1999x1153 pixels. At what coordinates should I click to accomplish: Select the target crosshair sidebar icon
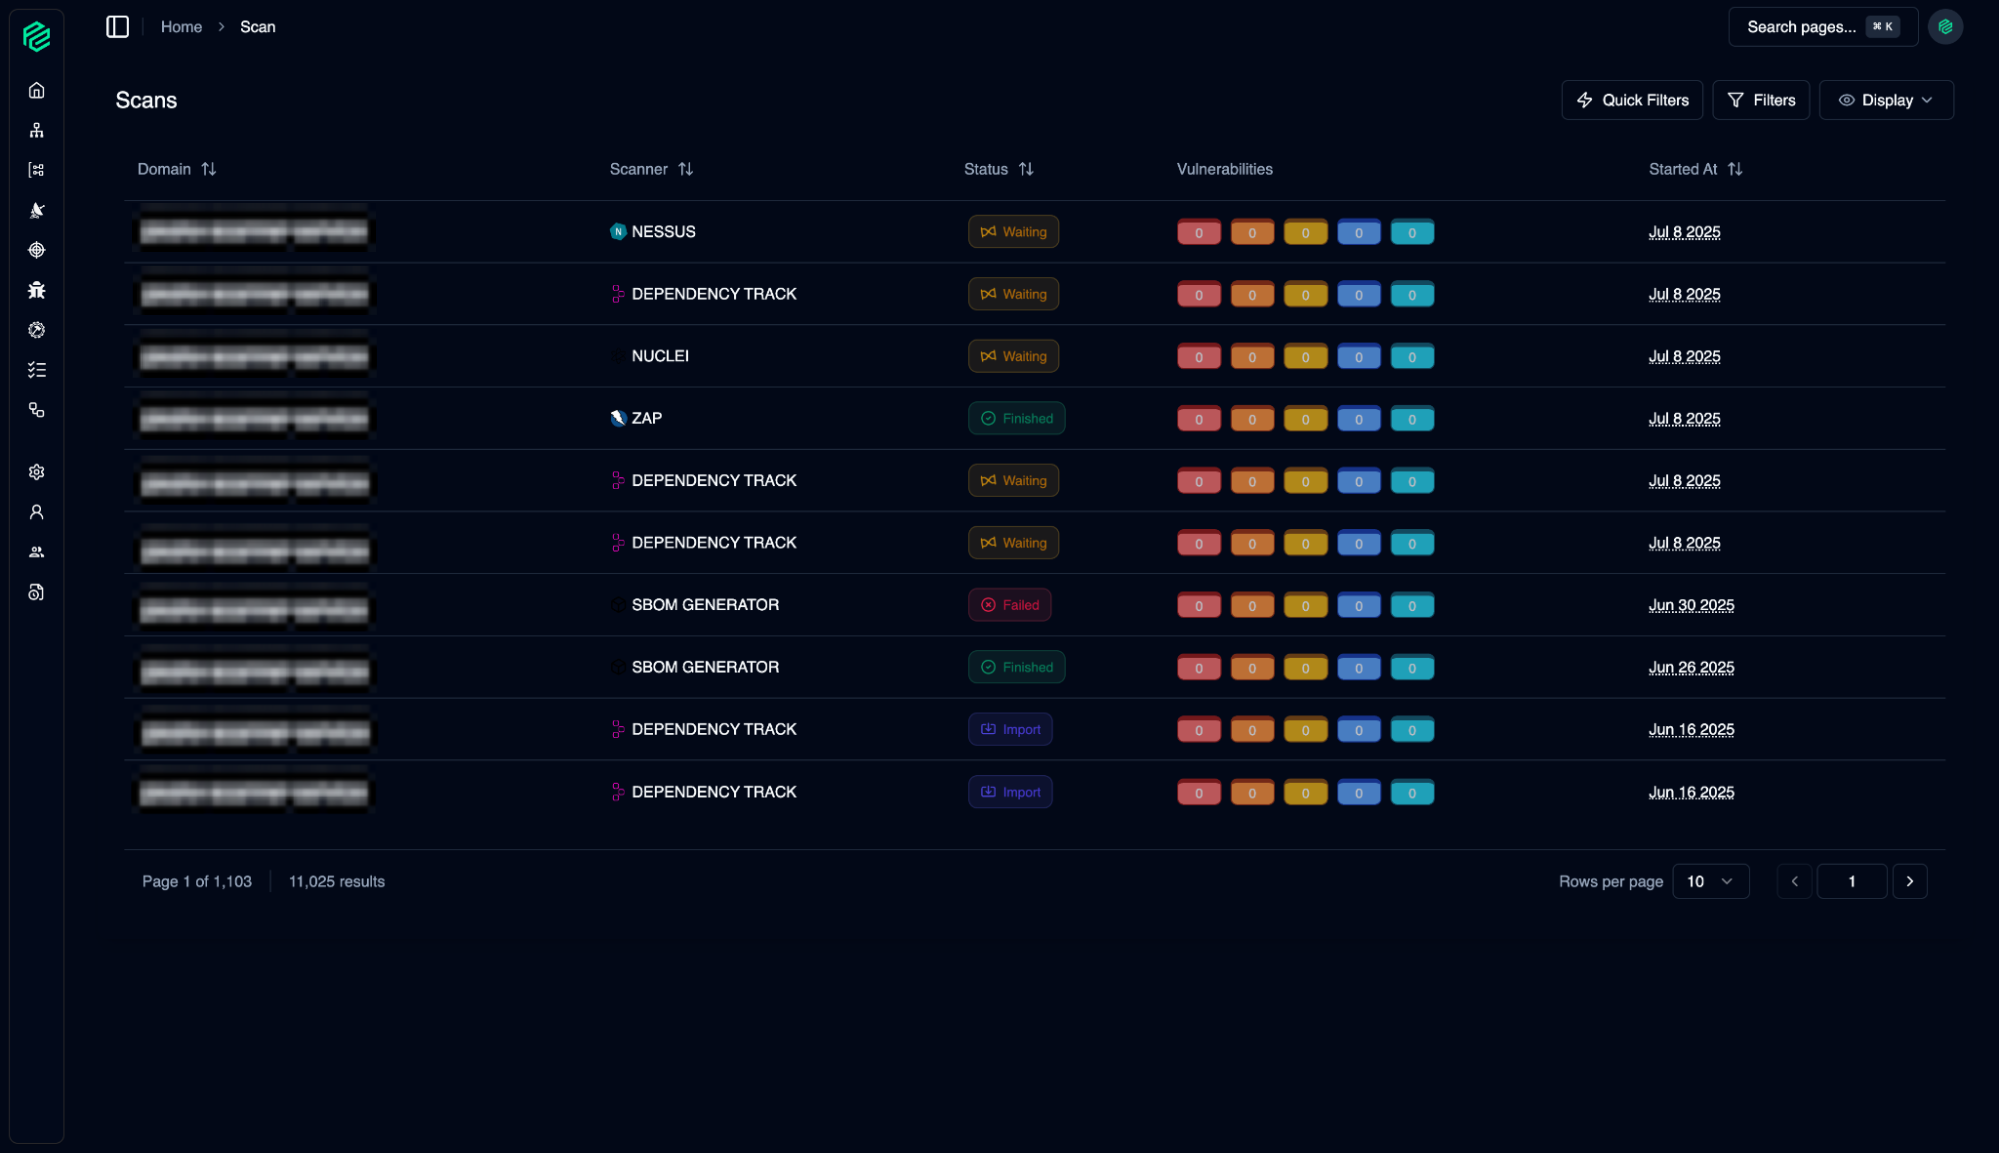pos(37,250)
